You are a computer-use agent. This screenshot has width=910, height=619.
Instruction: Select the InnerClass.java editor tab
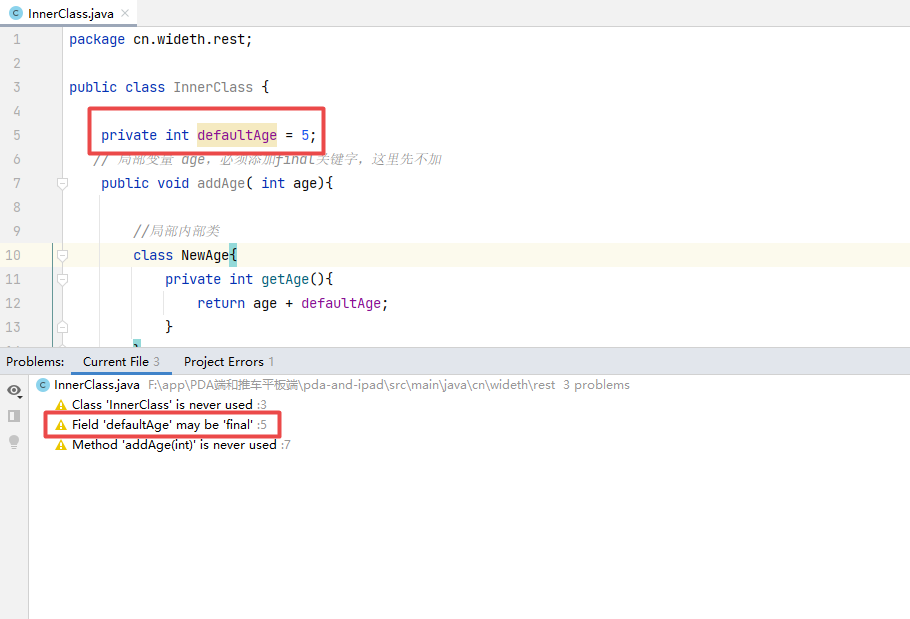pyautogui.click(x=68, y=13)
